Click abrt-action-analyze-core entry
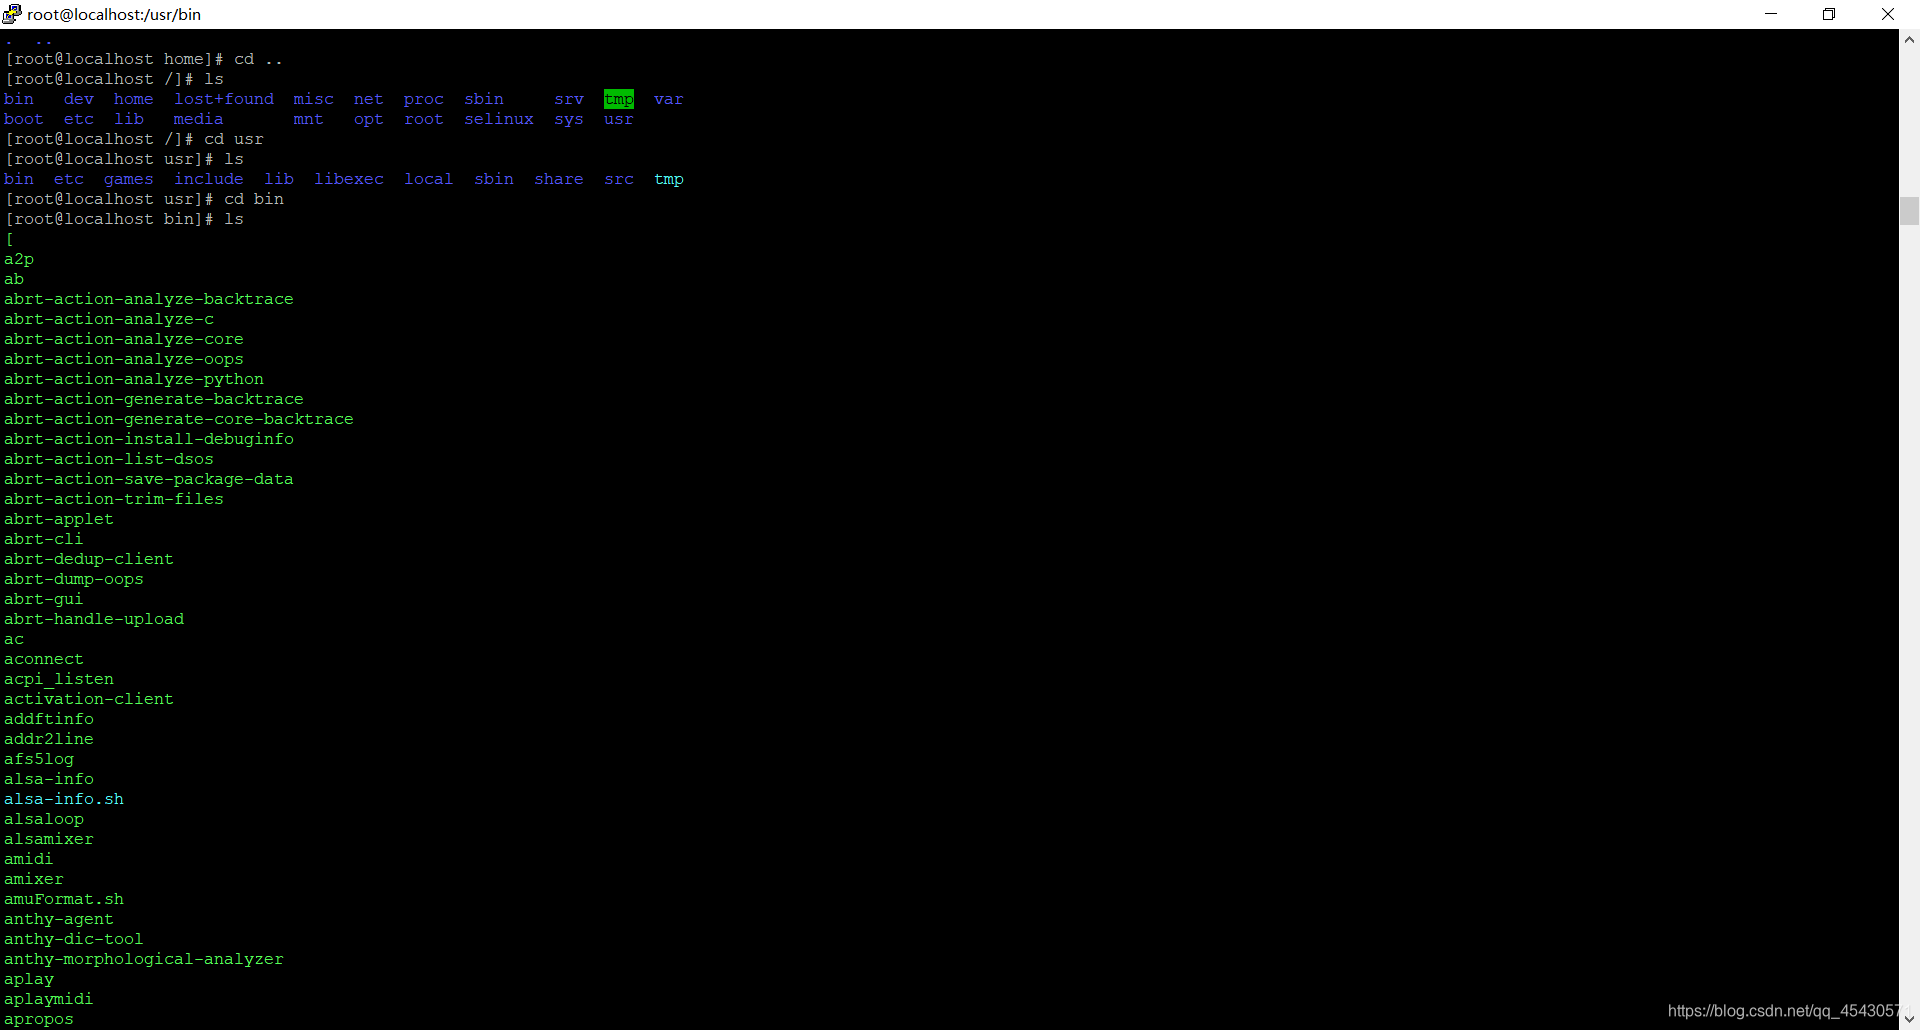The image size is (1920, 1030). pyautogui.click(x=124, y=339)
